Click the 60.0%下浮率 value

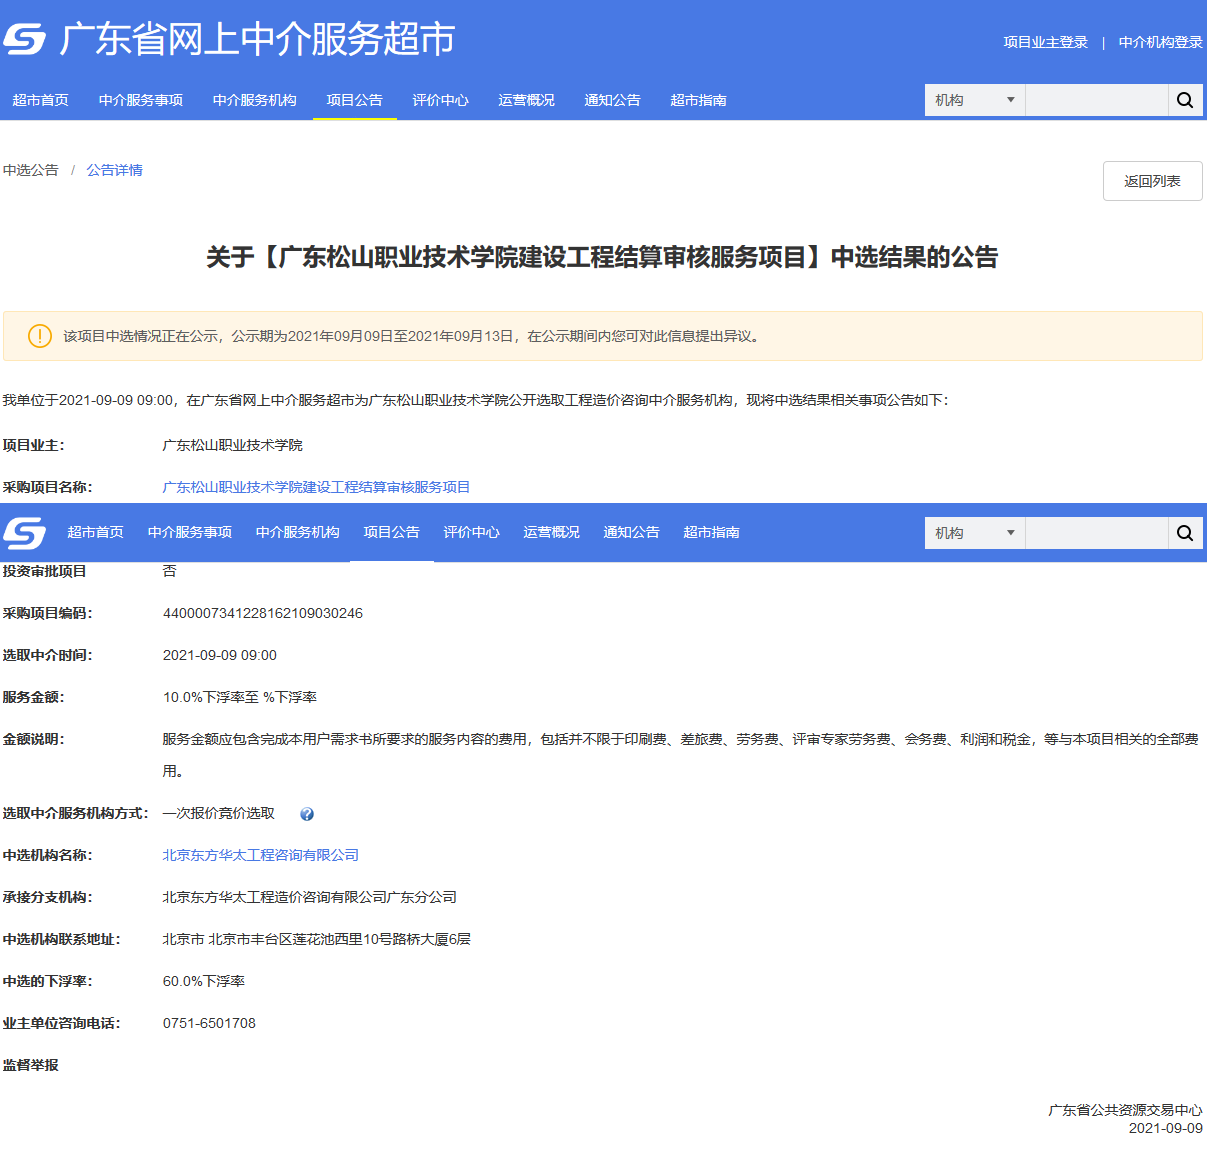pos(204,981)
